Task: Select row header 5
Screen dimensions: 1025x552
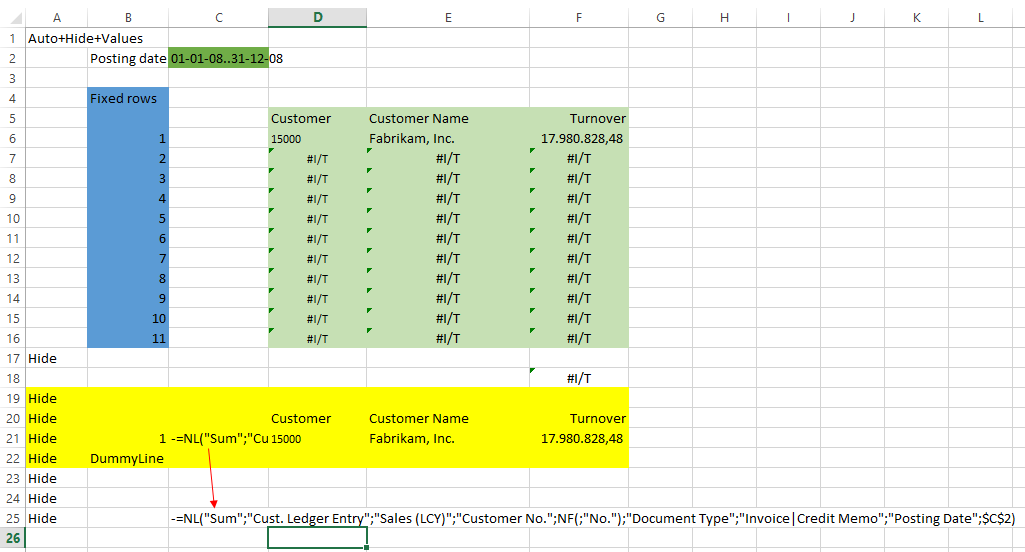Action: coord(12,118)
